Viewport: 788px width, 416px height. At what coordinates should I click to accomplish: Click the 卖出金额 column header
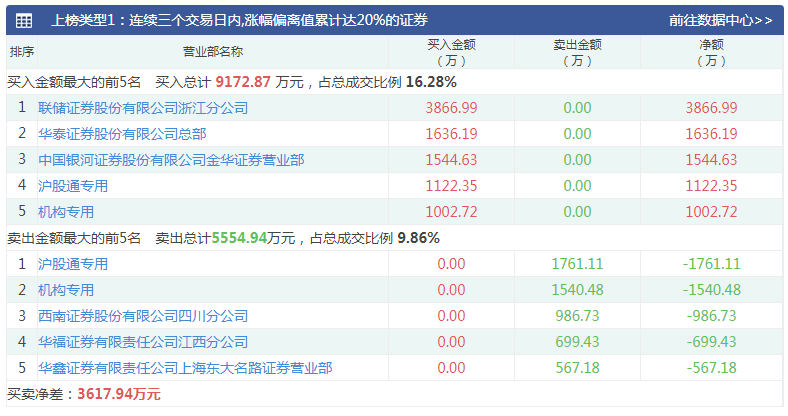pos(577,52)
